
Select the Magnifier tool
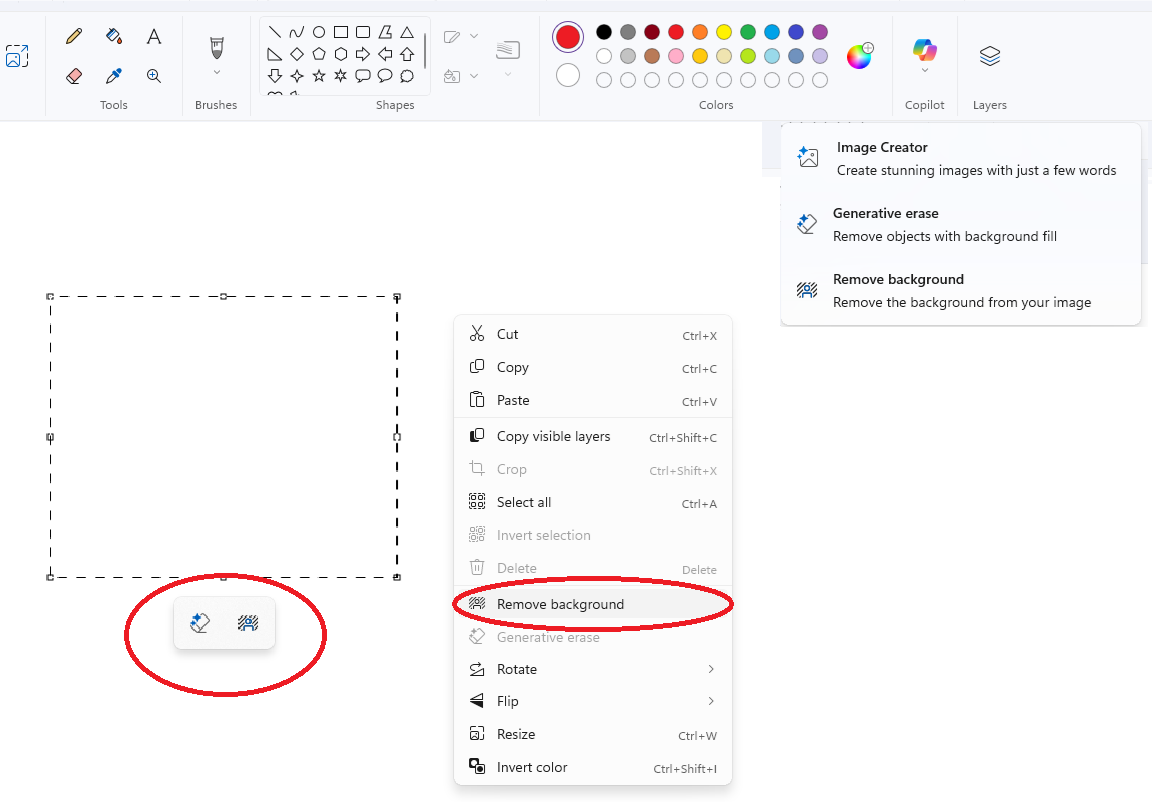[154, 76]
